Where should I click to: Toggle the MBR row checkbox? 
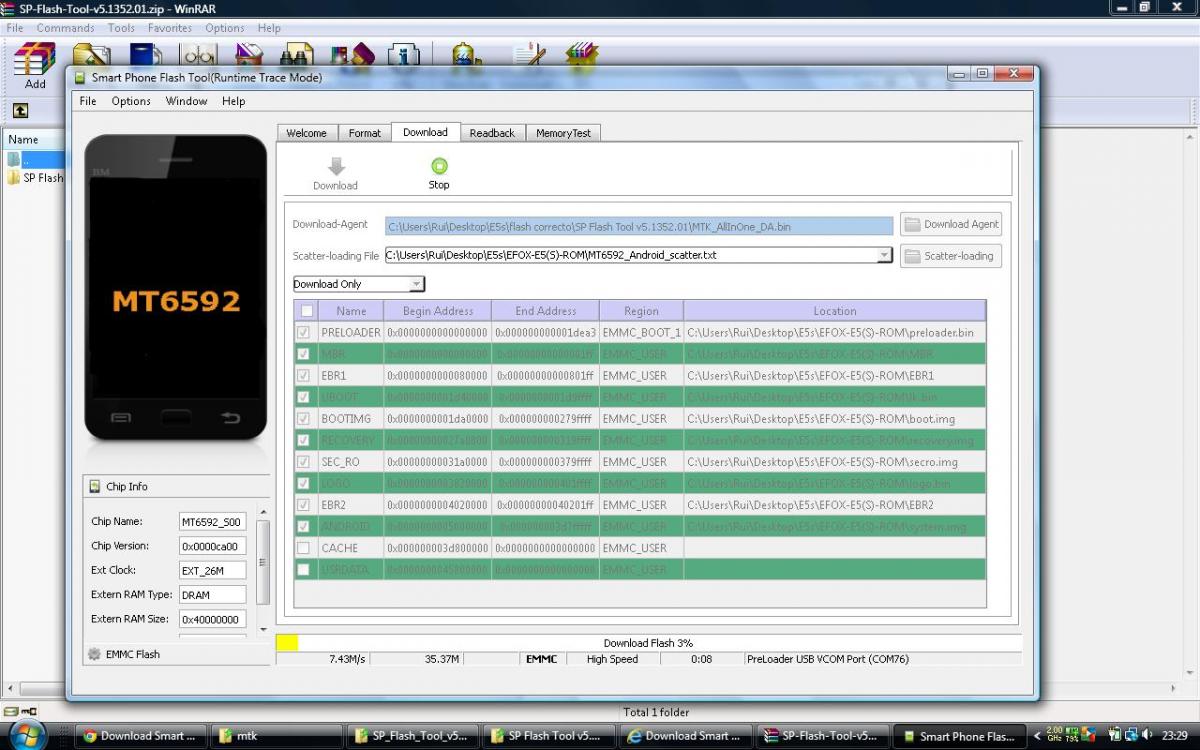tap(303, 354)
